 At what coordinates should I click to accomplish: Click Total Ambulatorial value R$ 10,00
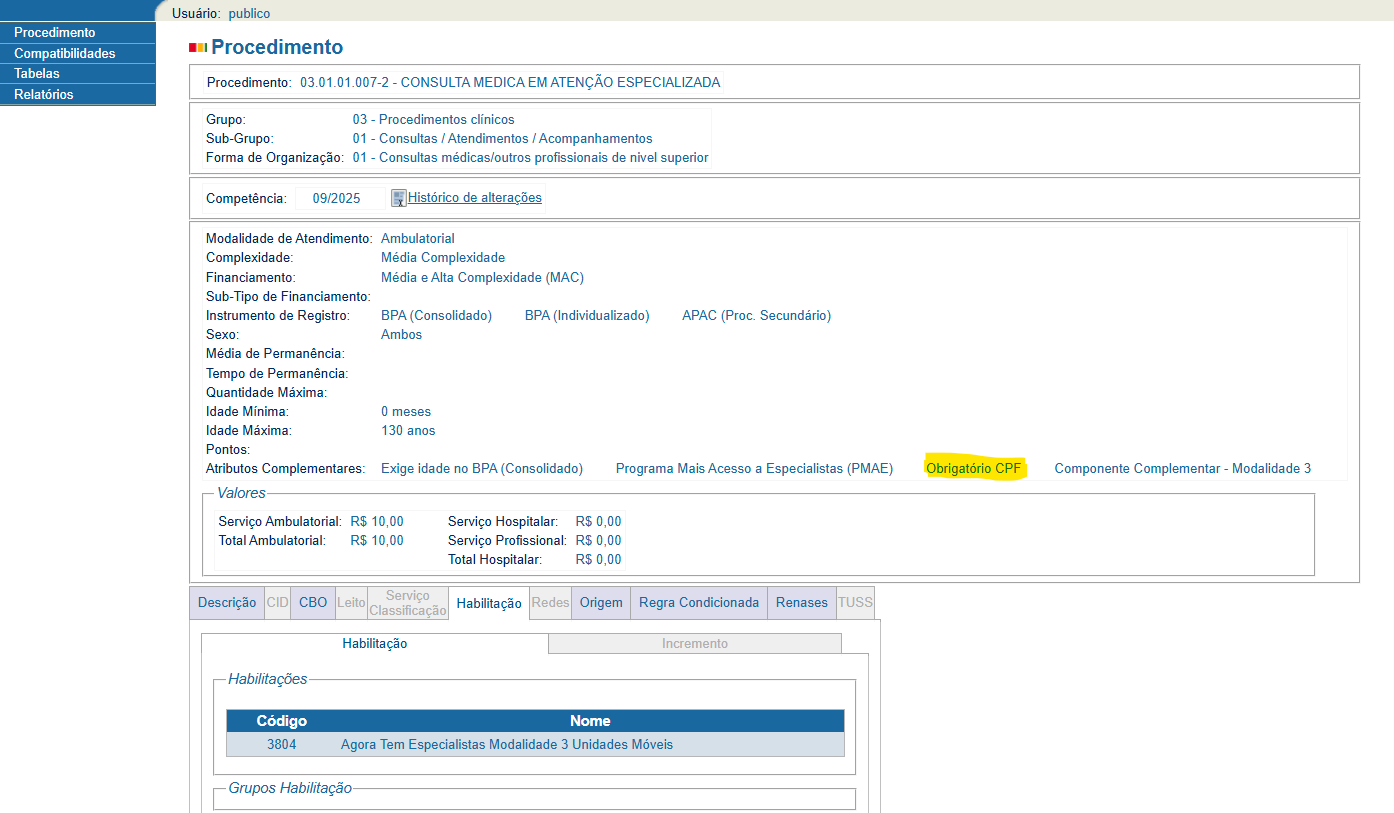[x=377, y=541]
